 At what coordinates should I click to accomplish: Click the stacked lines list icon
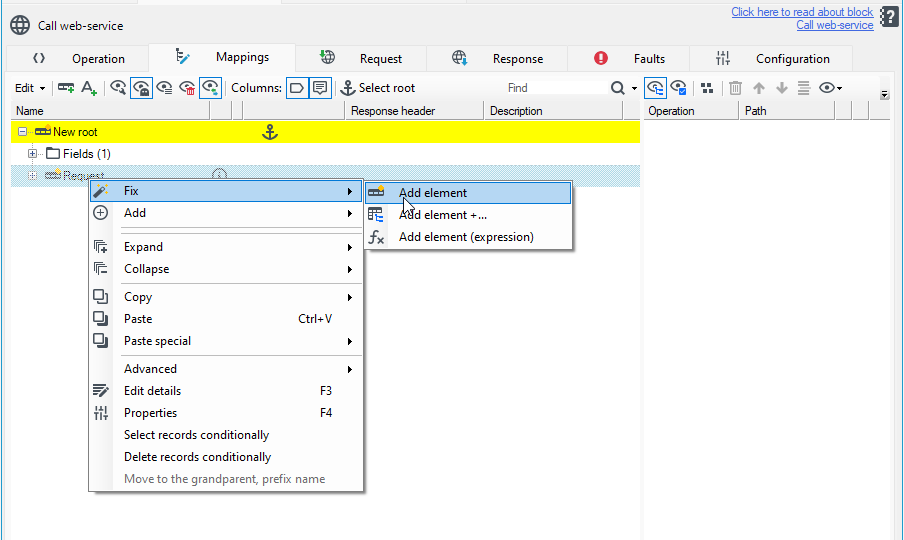pos(804,88)
